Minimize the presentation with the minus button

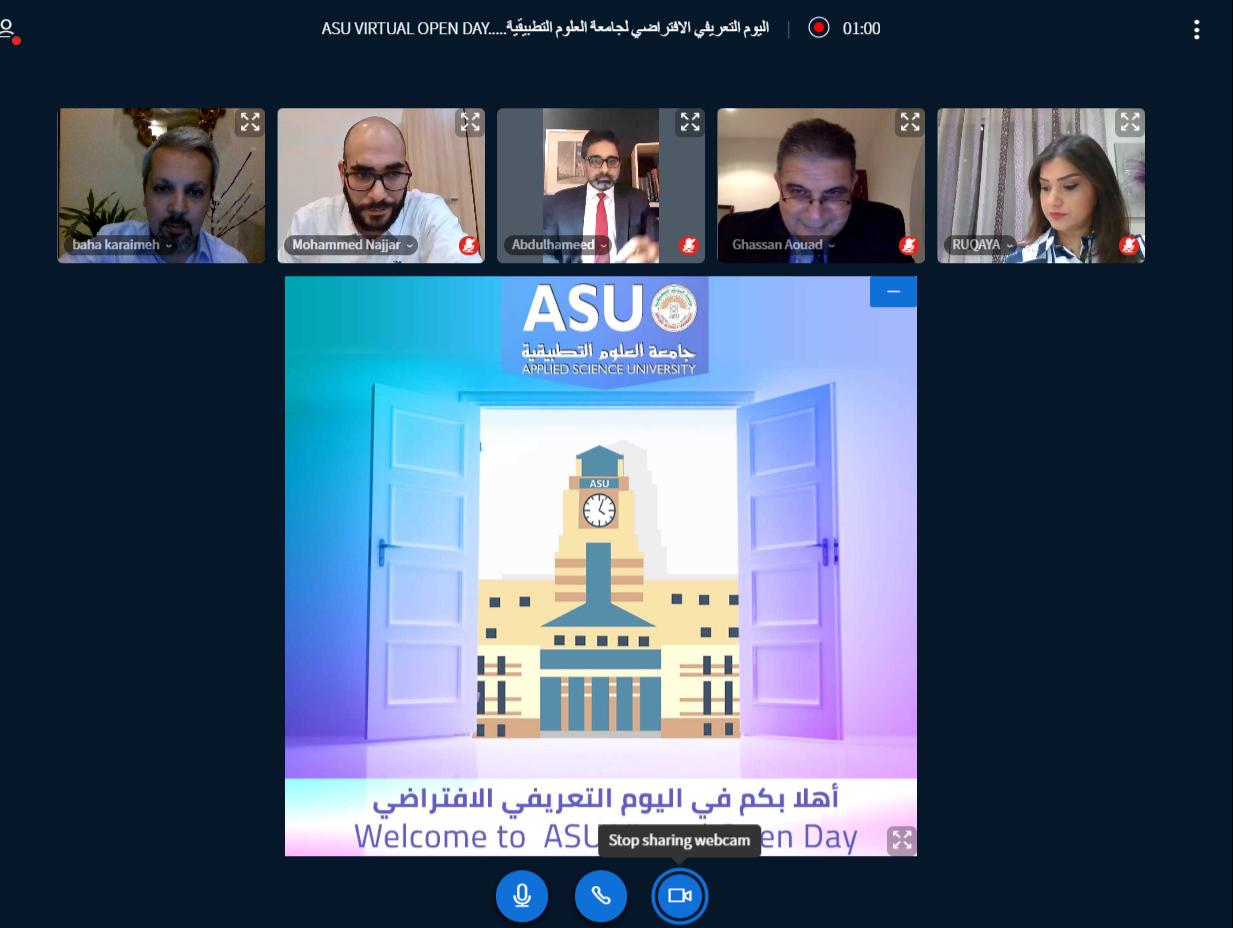point(893,292)
